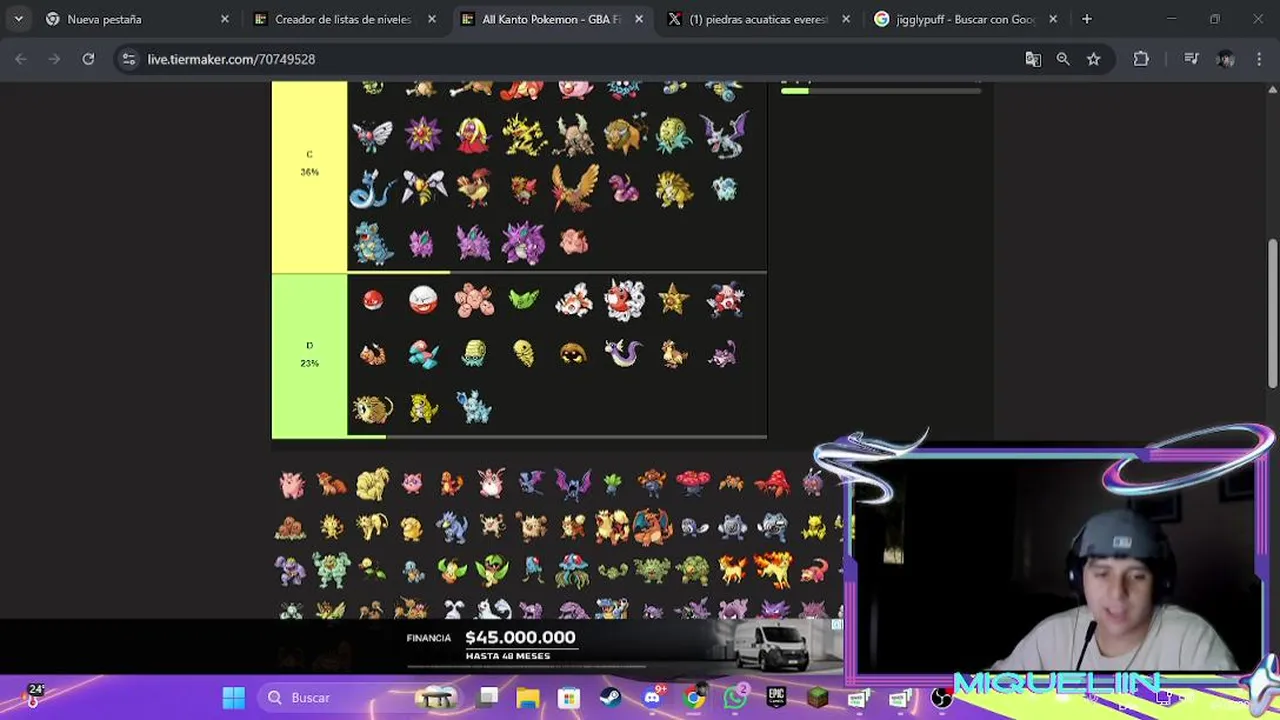The height and width of the screenshot is (720, 1280).
Task: Switch to Creador de listas de niveles tab
Action: tap(343, 19)
